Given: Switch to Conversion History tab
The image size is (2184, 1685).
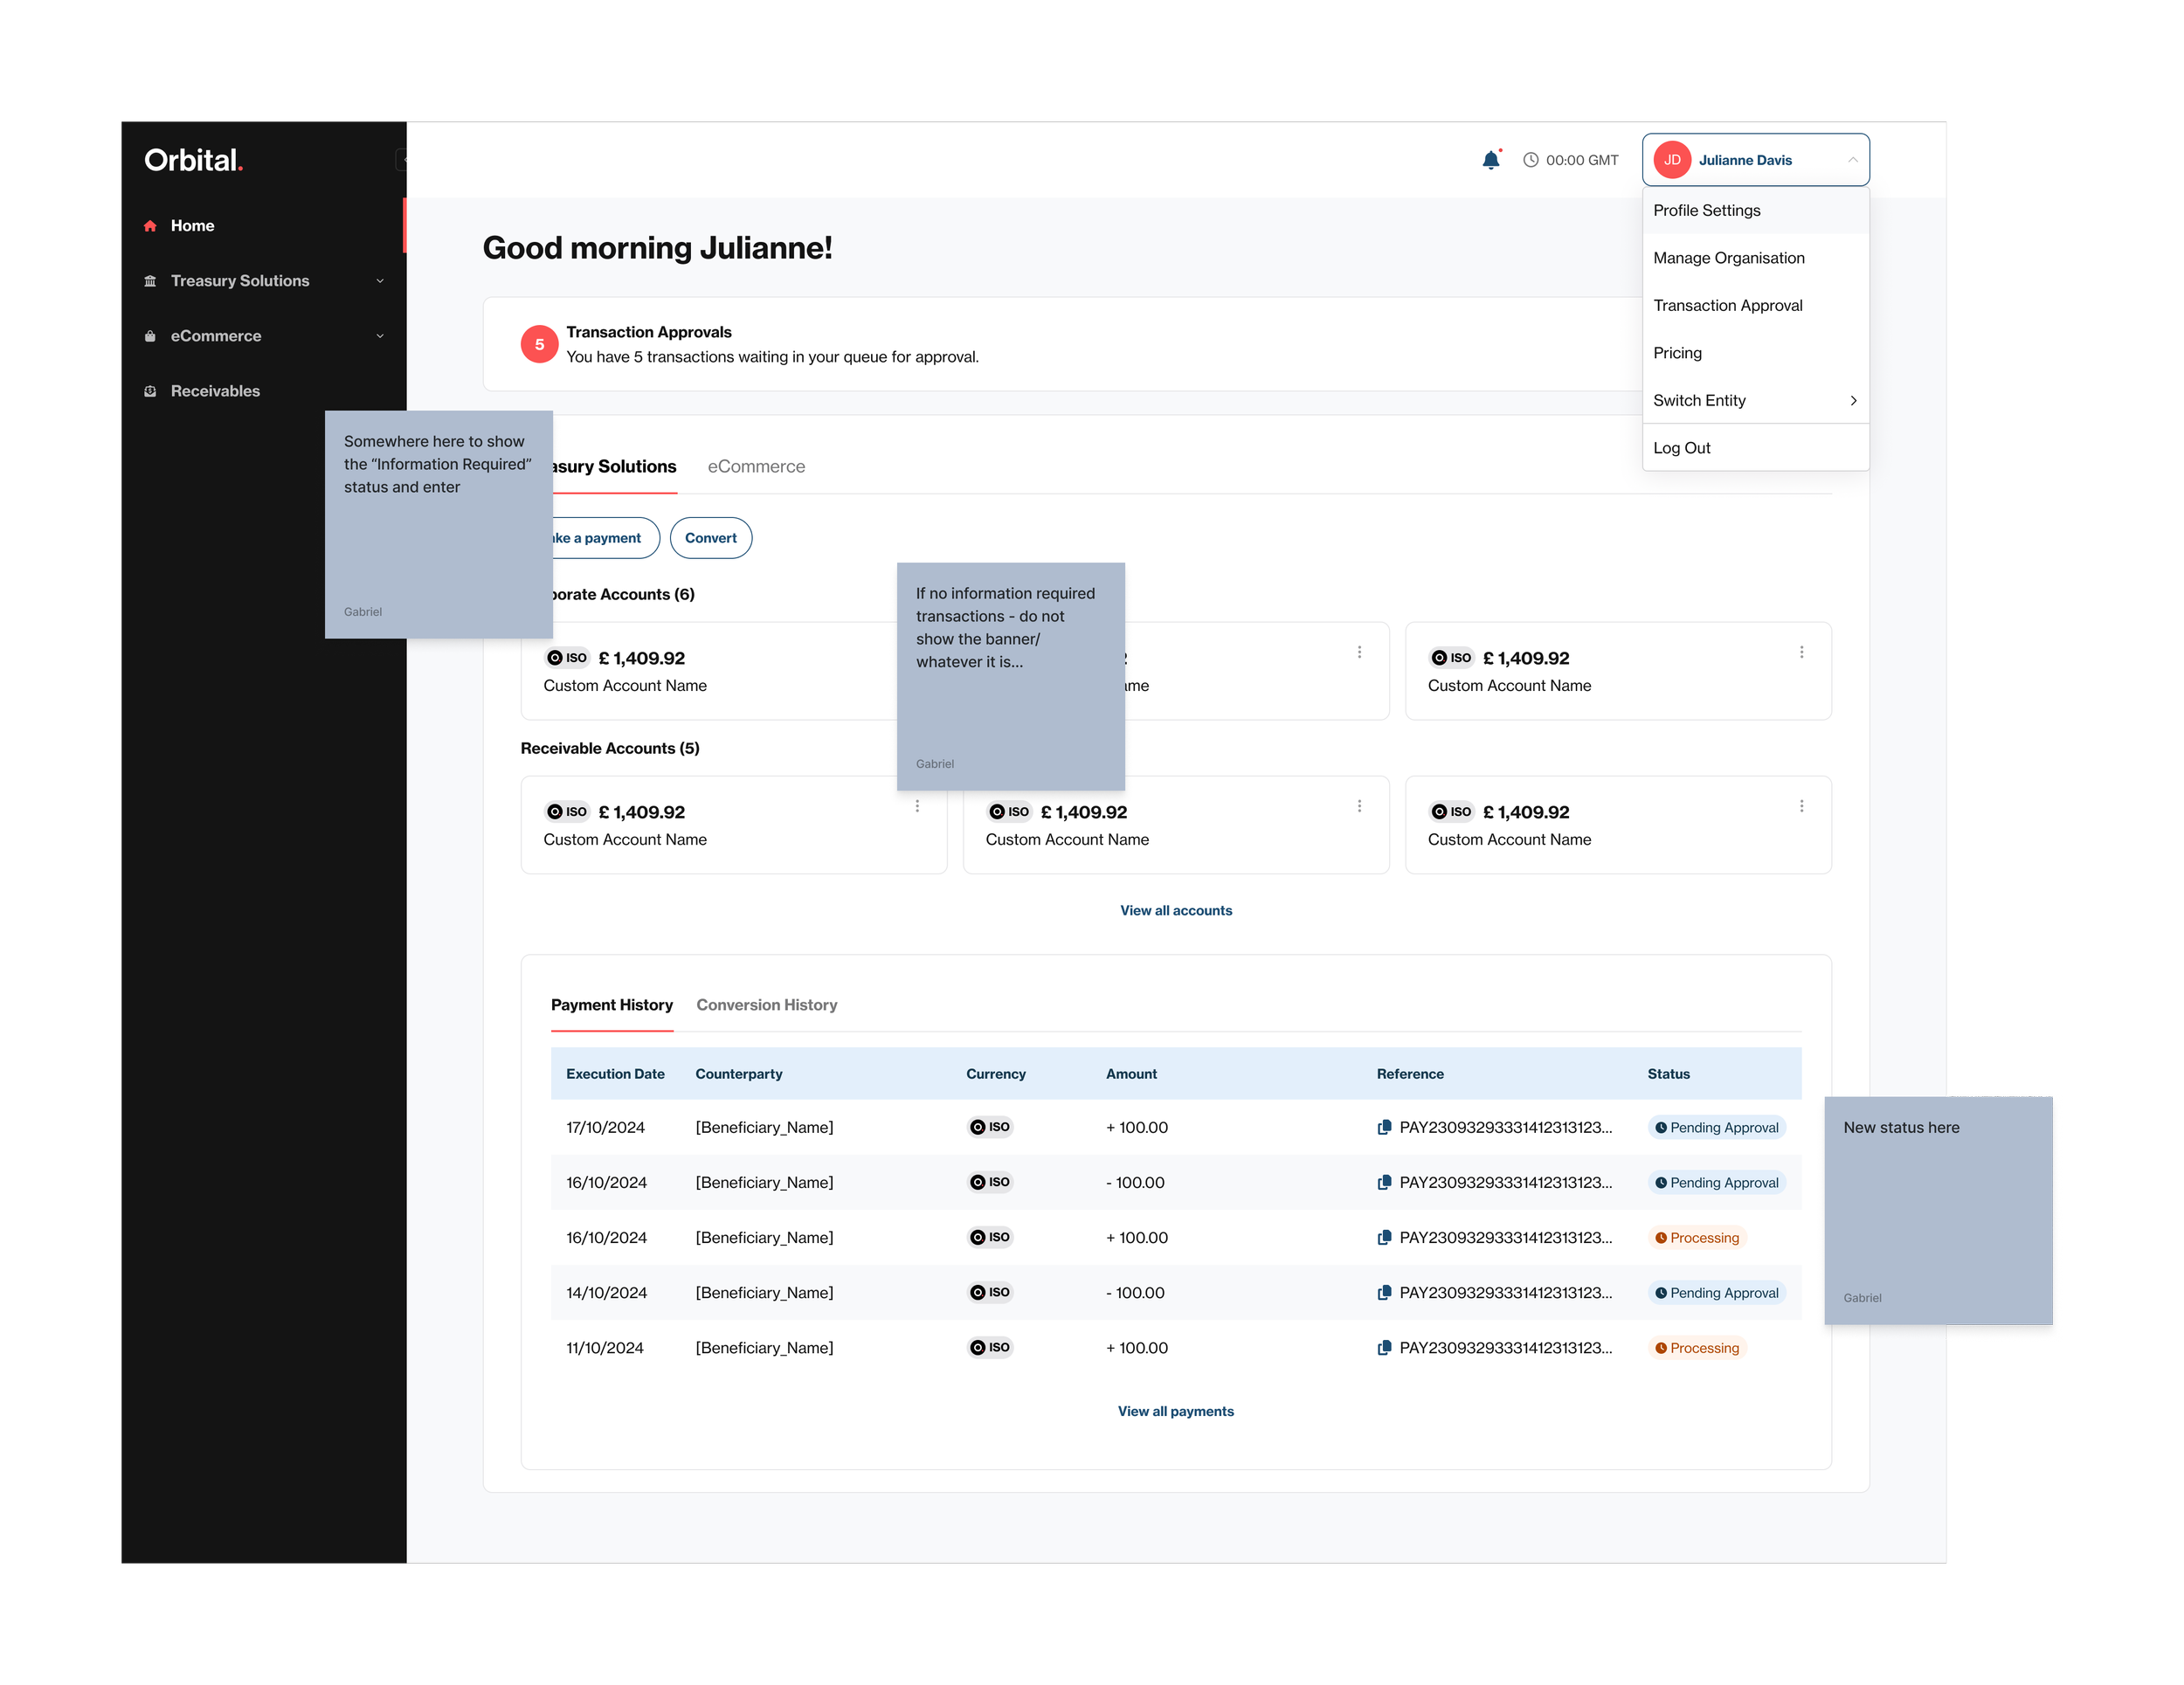Looking at the screenshot, I should point(766,1005).
